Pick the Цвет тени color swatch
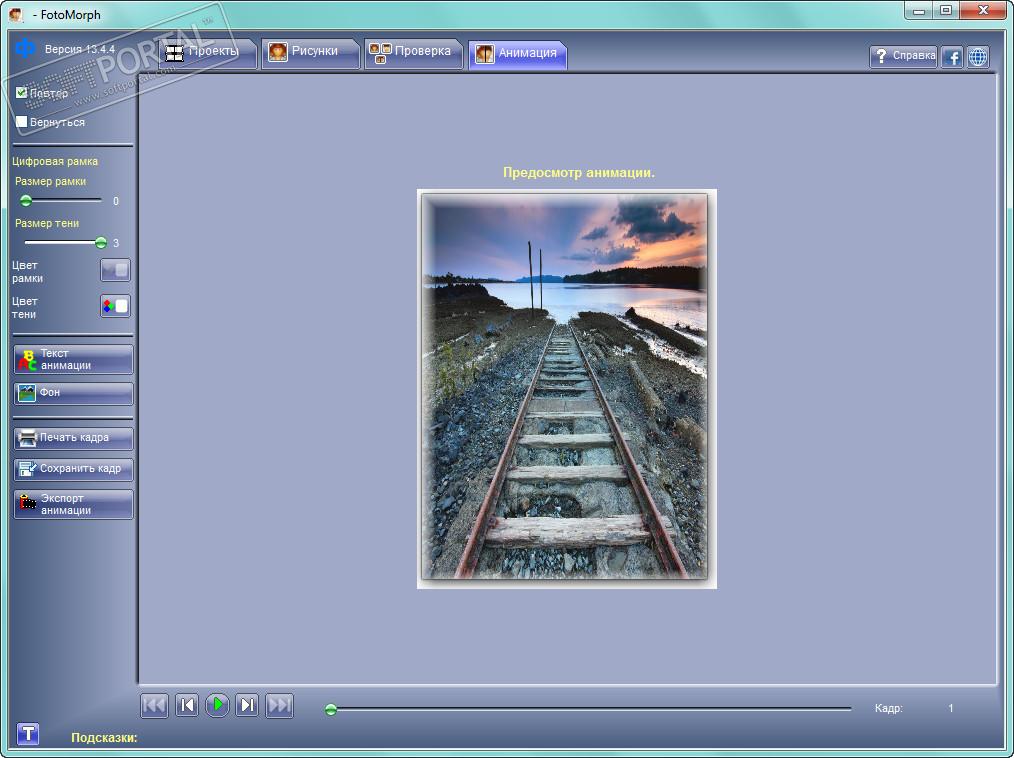Image resolution: width=1014 pixels, height=758 pixels. point(115,306)
